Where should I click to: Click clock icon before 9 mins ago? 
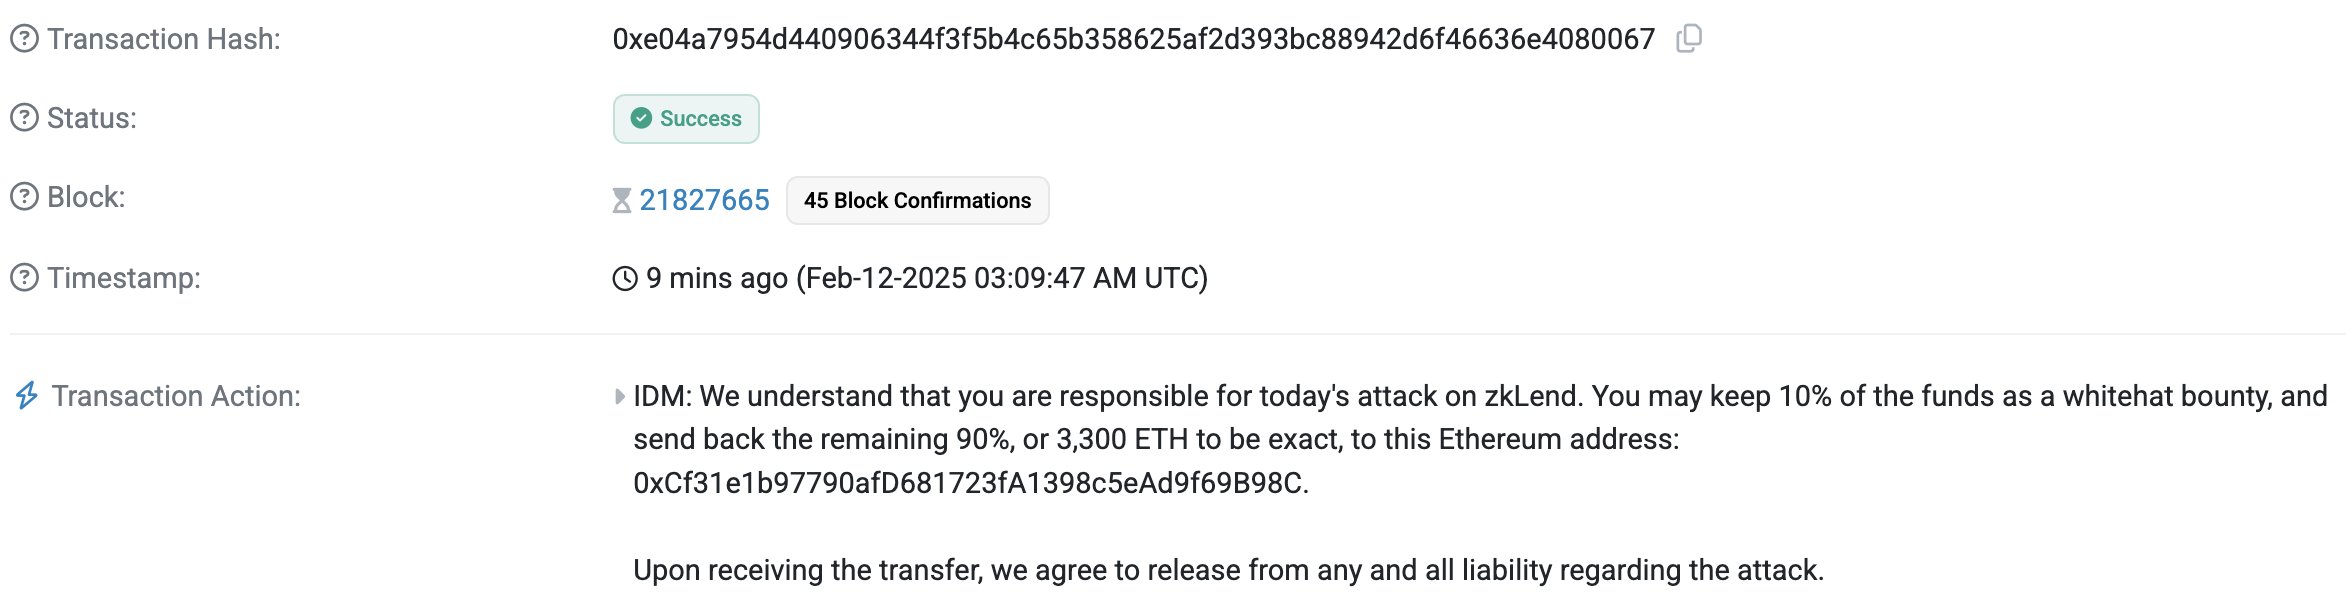(x=625, y=278)
